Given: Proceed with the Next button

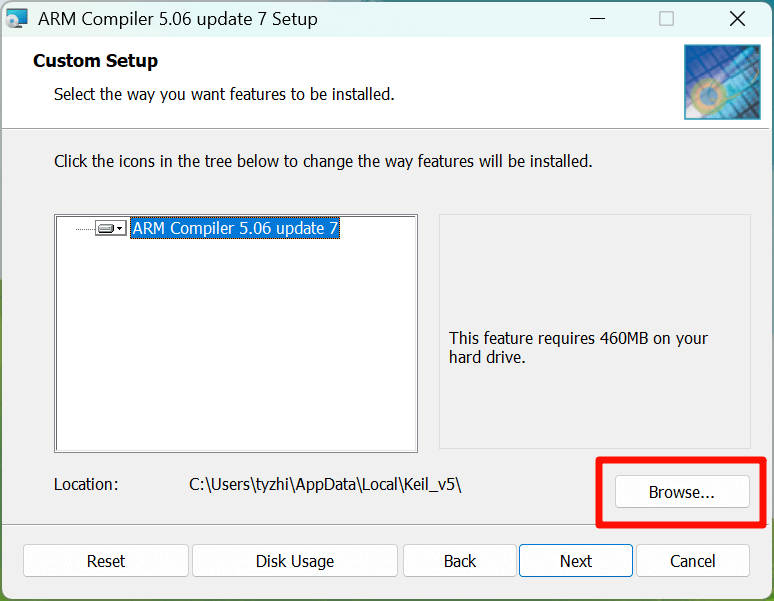Looking at the screenshot, I should (x=575, y=561).
